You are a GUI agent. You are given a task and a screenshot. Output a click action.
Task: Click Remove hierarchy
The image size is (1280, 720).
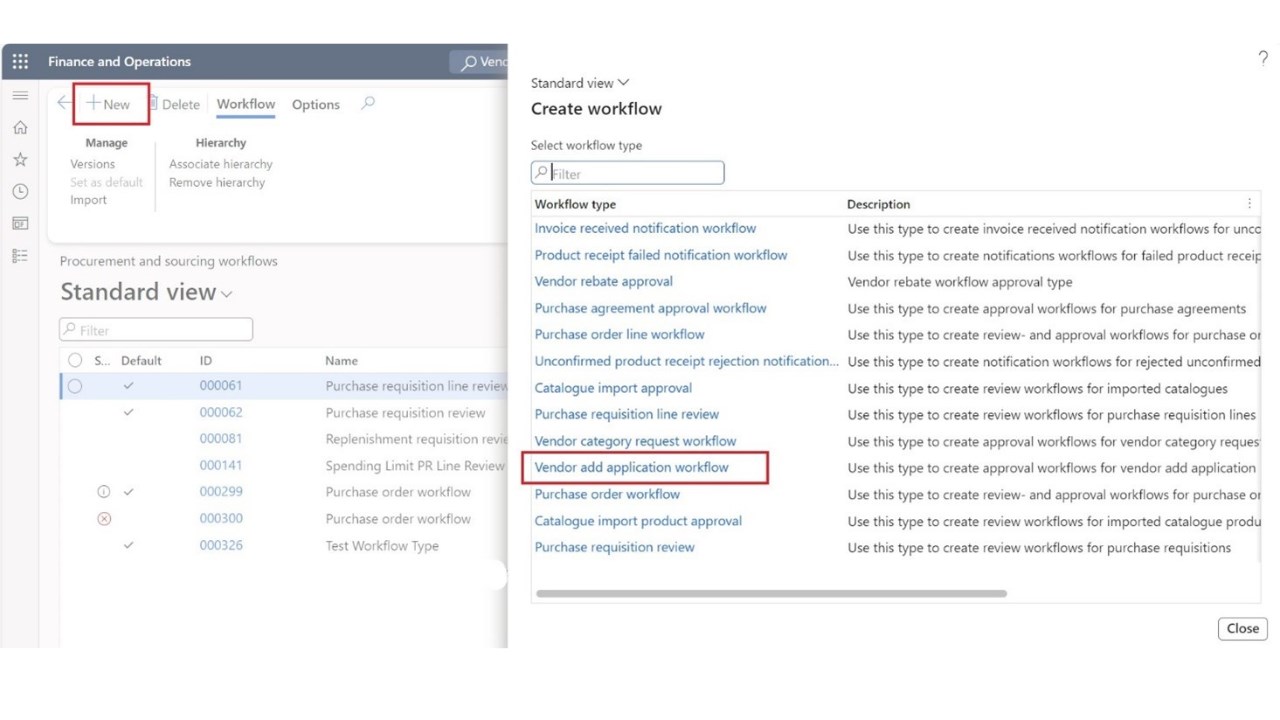(217, 182)
